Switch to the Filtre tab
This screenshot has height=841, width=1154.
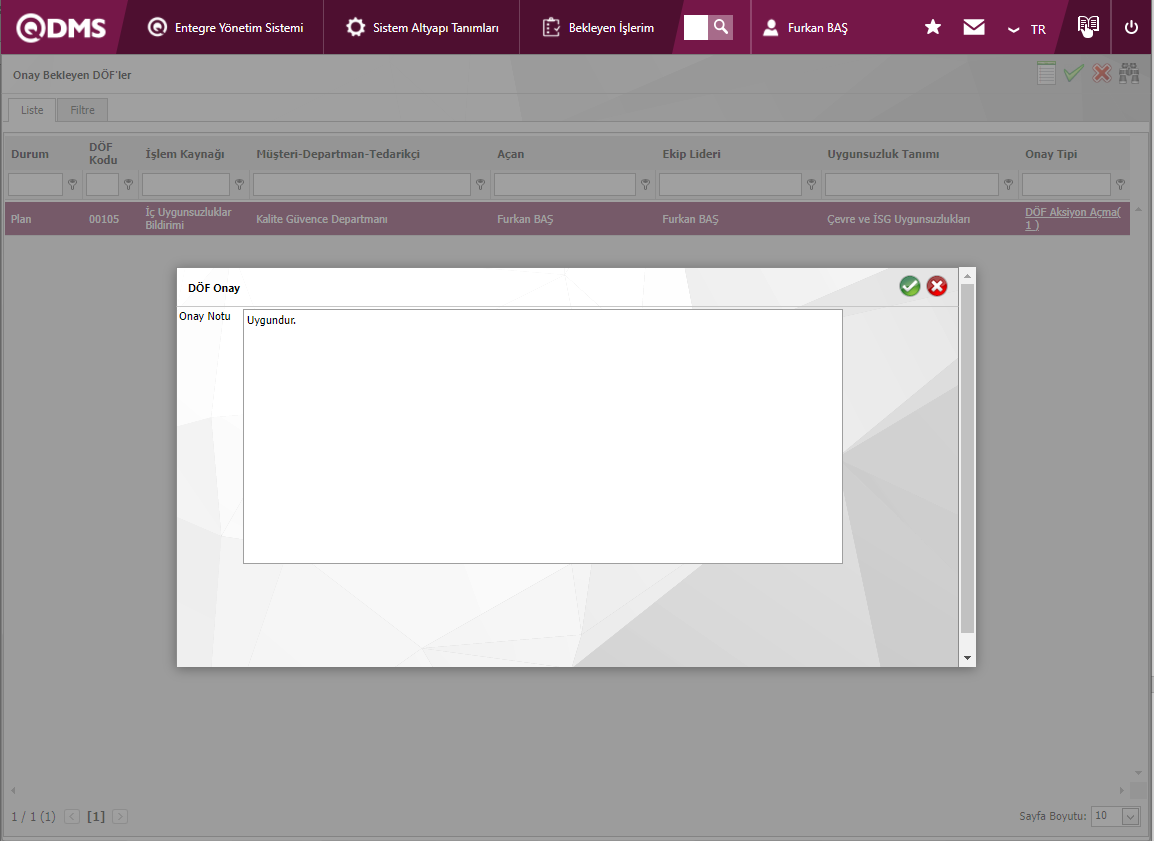coord(82,110)
